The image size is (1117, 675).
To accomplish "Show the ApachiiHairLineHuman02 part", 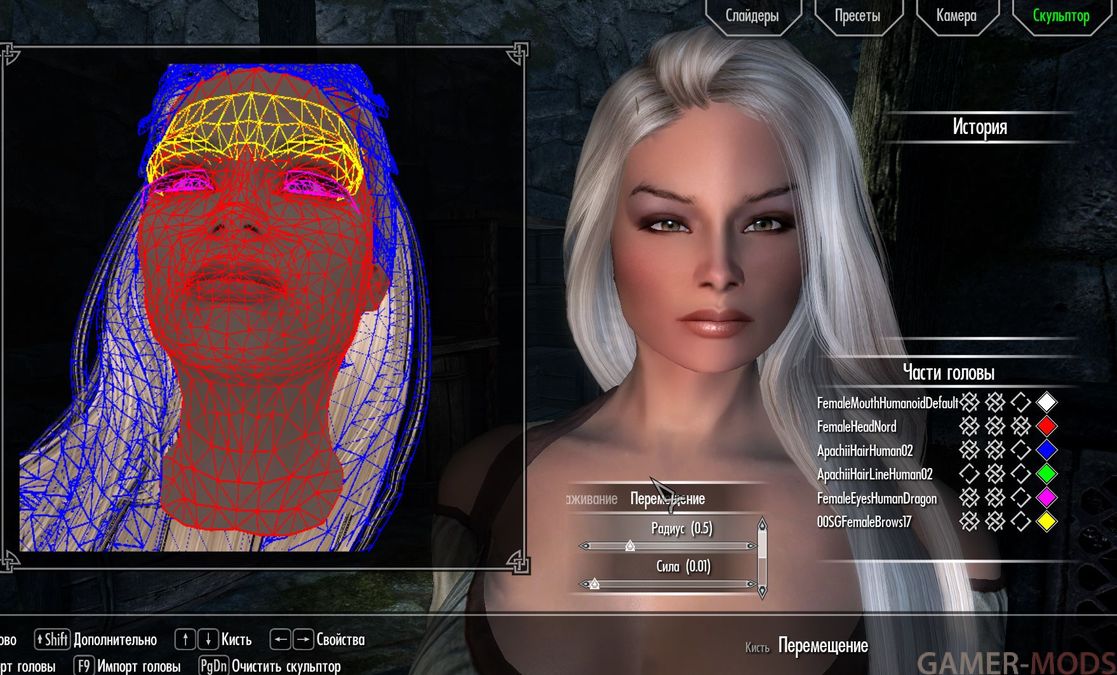I will pyautogui.click(x=969, y=473).
